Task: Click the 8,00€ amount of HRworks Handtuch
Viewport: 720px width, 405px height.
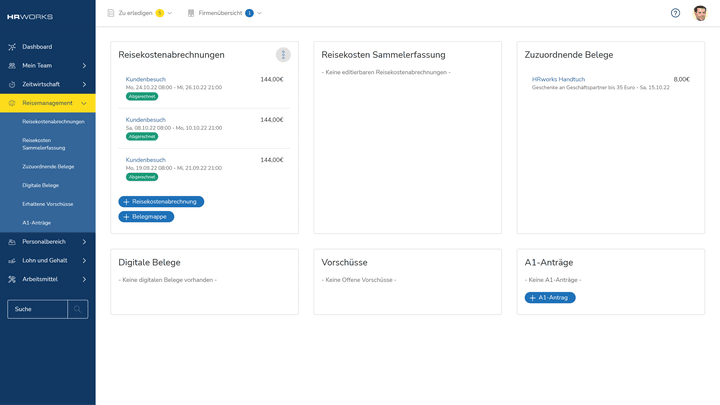Action: click(x=681, y=79)
